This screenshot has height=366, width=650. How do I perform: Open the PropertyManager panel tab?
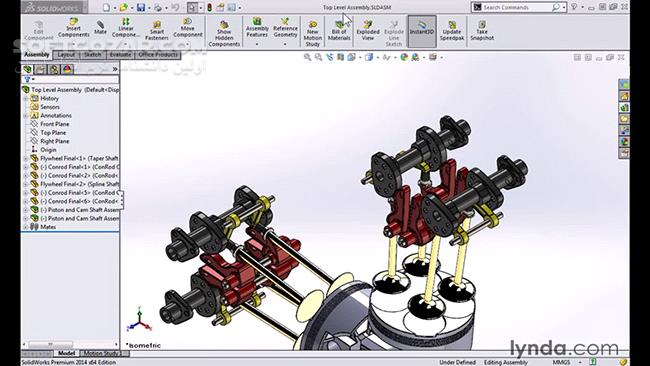41,69
